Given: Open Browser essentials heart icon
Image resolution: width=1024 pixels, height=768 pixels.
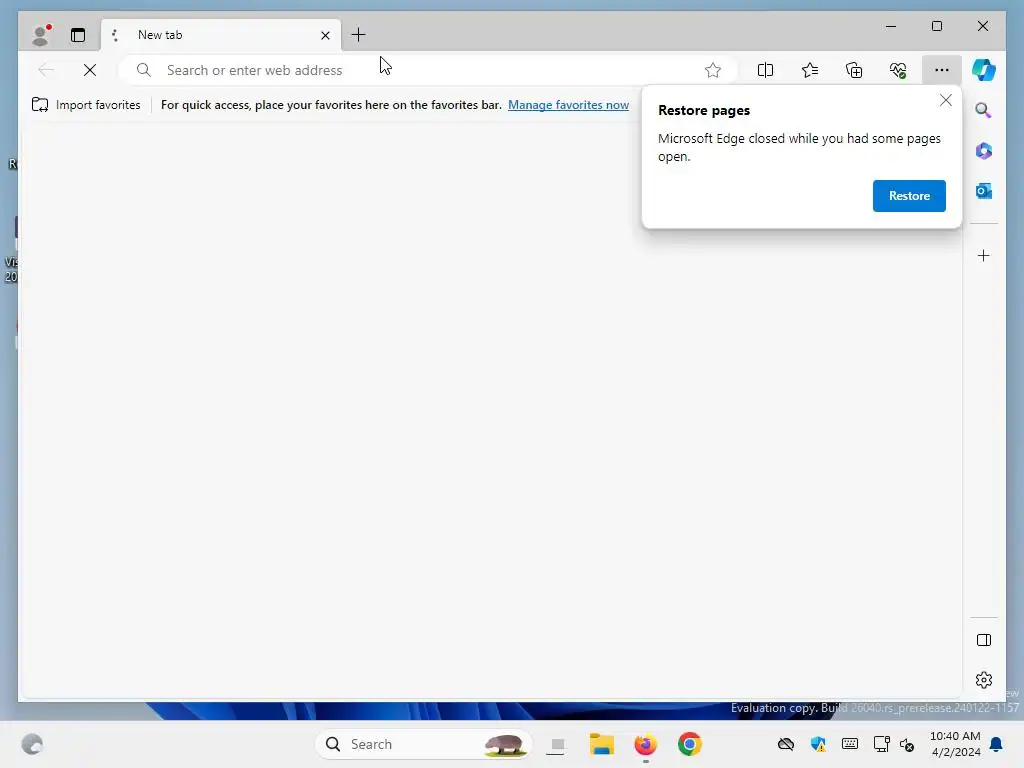Looking at the screenshot, I should (x=898, y=70).
